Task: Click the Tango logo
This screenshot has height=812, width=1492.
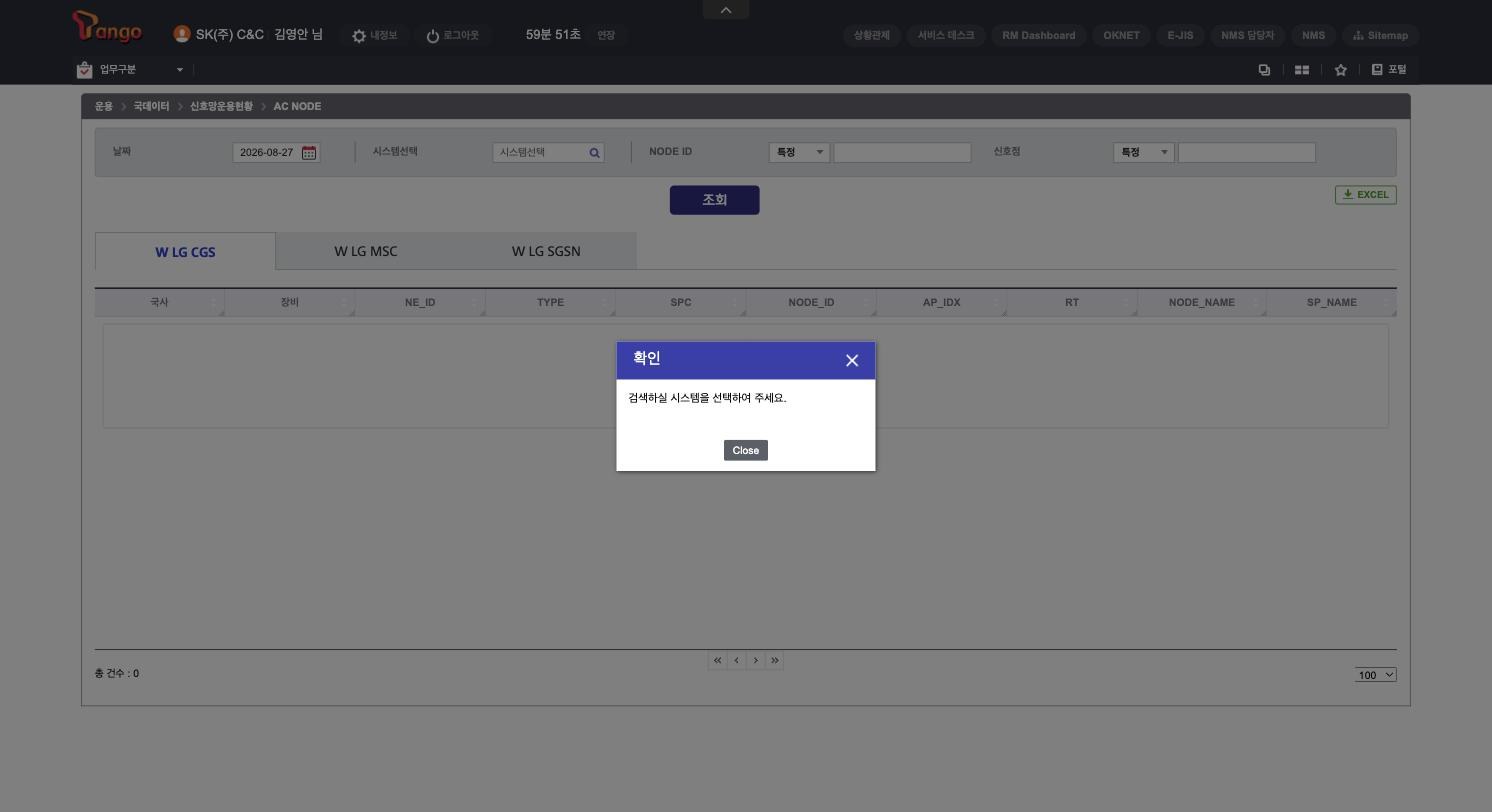Action: click(x=107, y=27)
